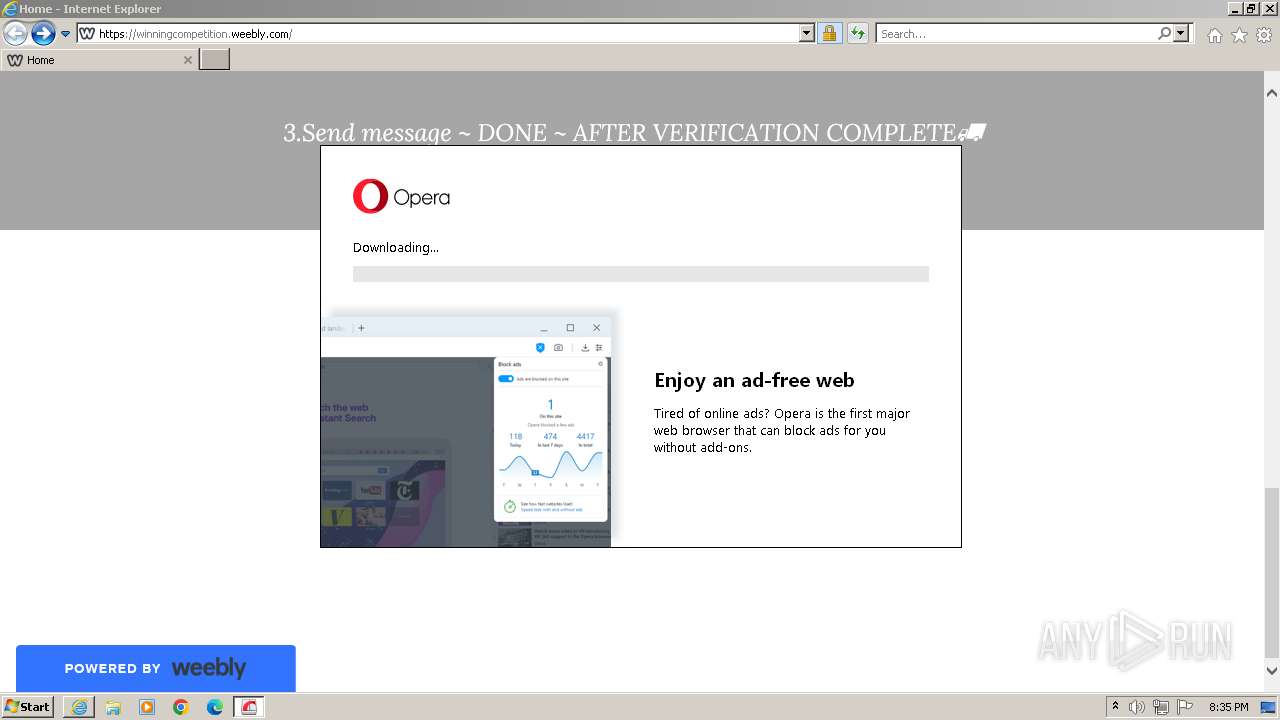Open the Home page icon
Screen dimensions: 1280x720
pos(1214,35)
